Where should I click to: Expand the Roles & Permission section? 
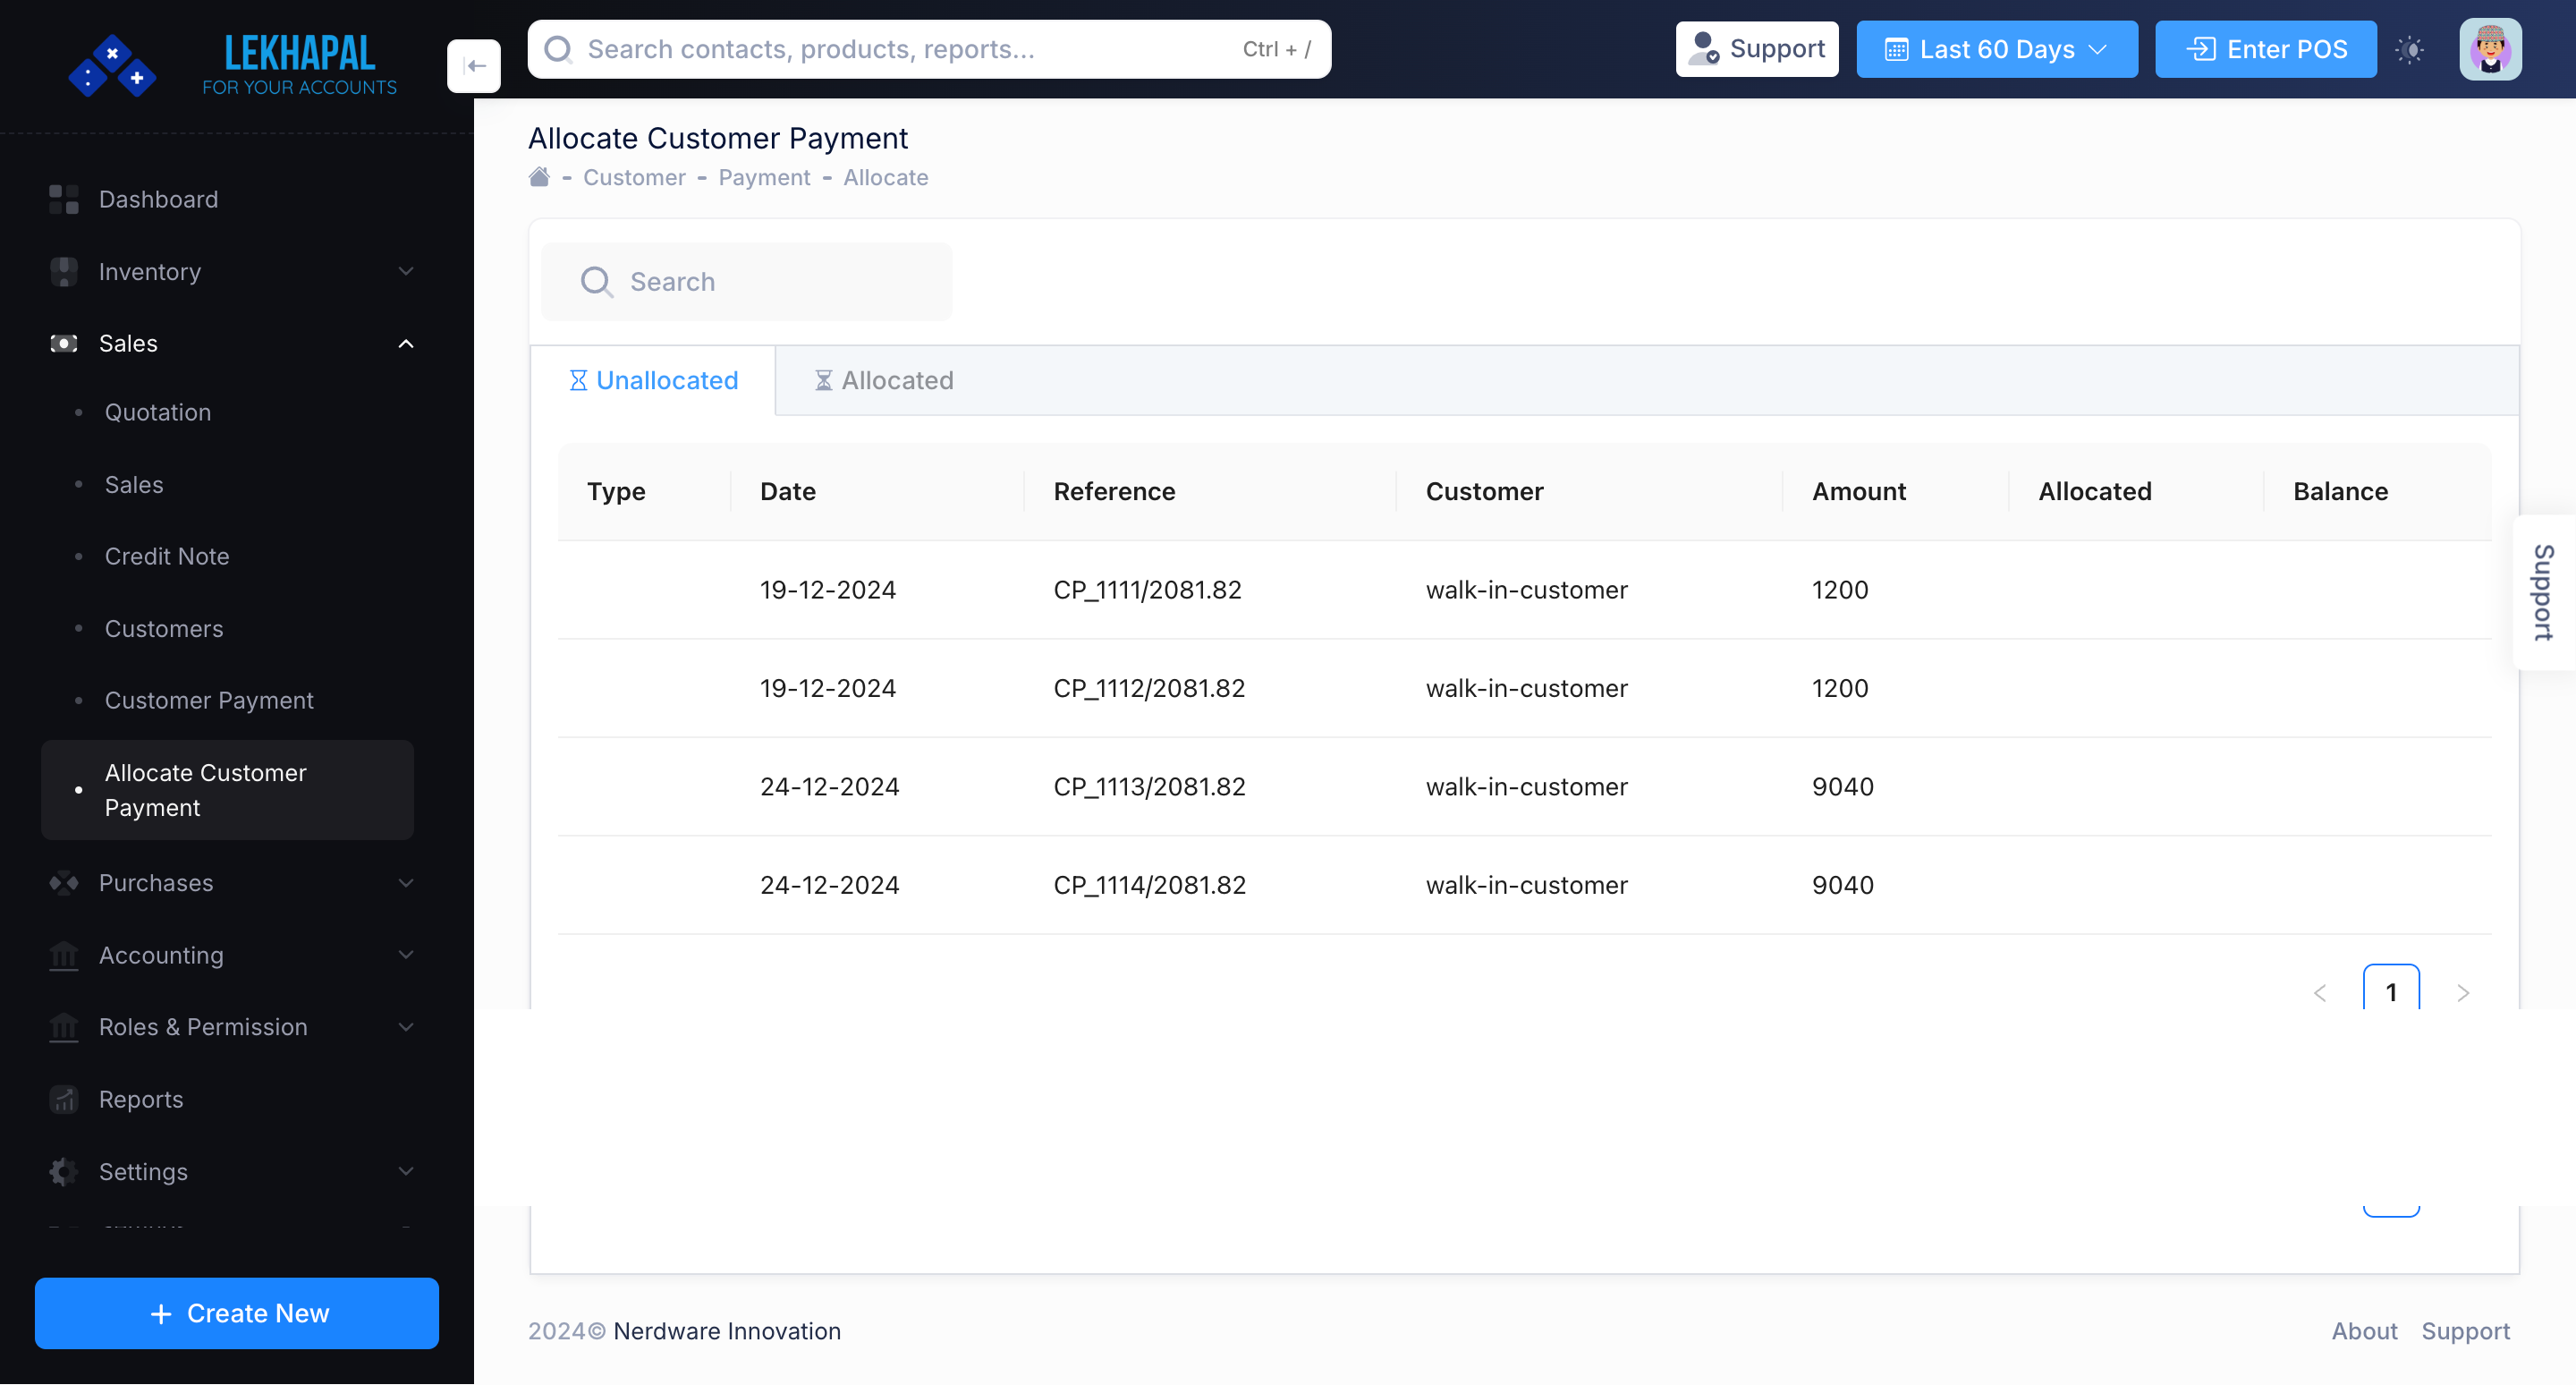tap(405, 1027)
